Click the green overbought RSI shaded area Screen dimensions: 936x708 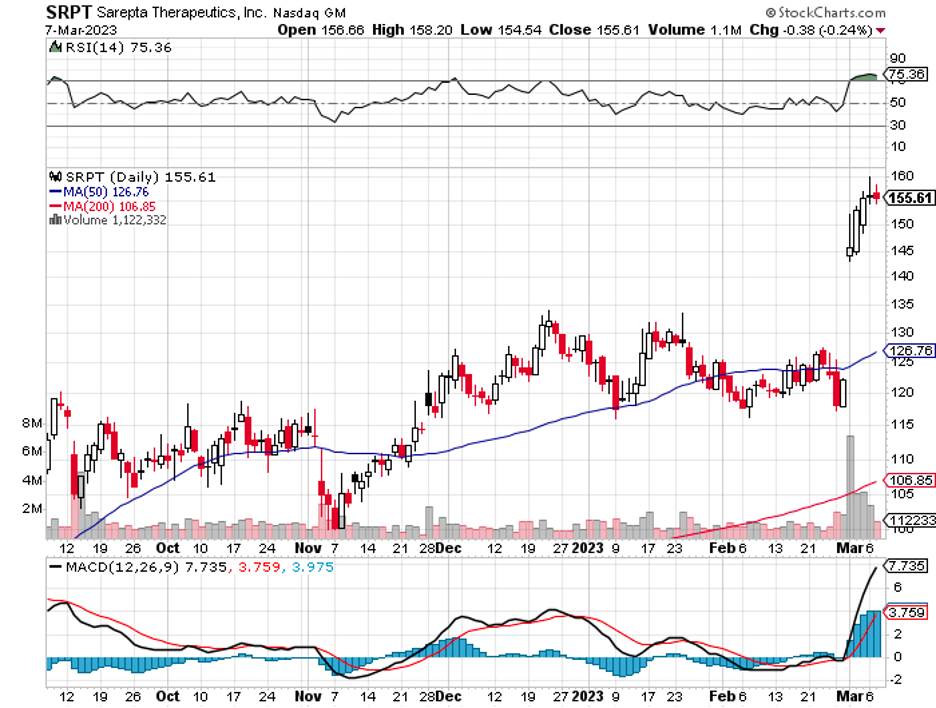tap(862, 76)
